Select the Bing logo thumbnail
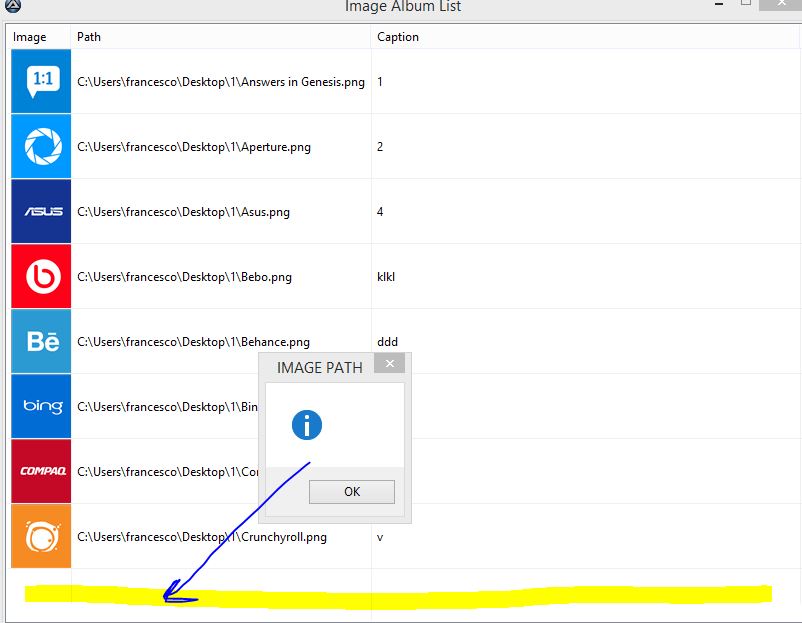802x623 pixels. click(x=41, y=406)
